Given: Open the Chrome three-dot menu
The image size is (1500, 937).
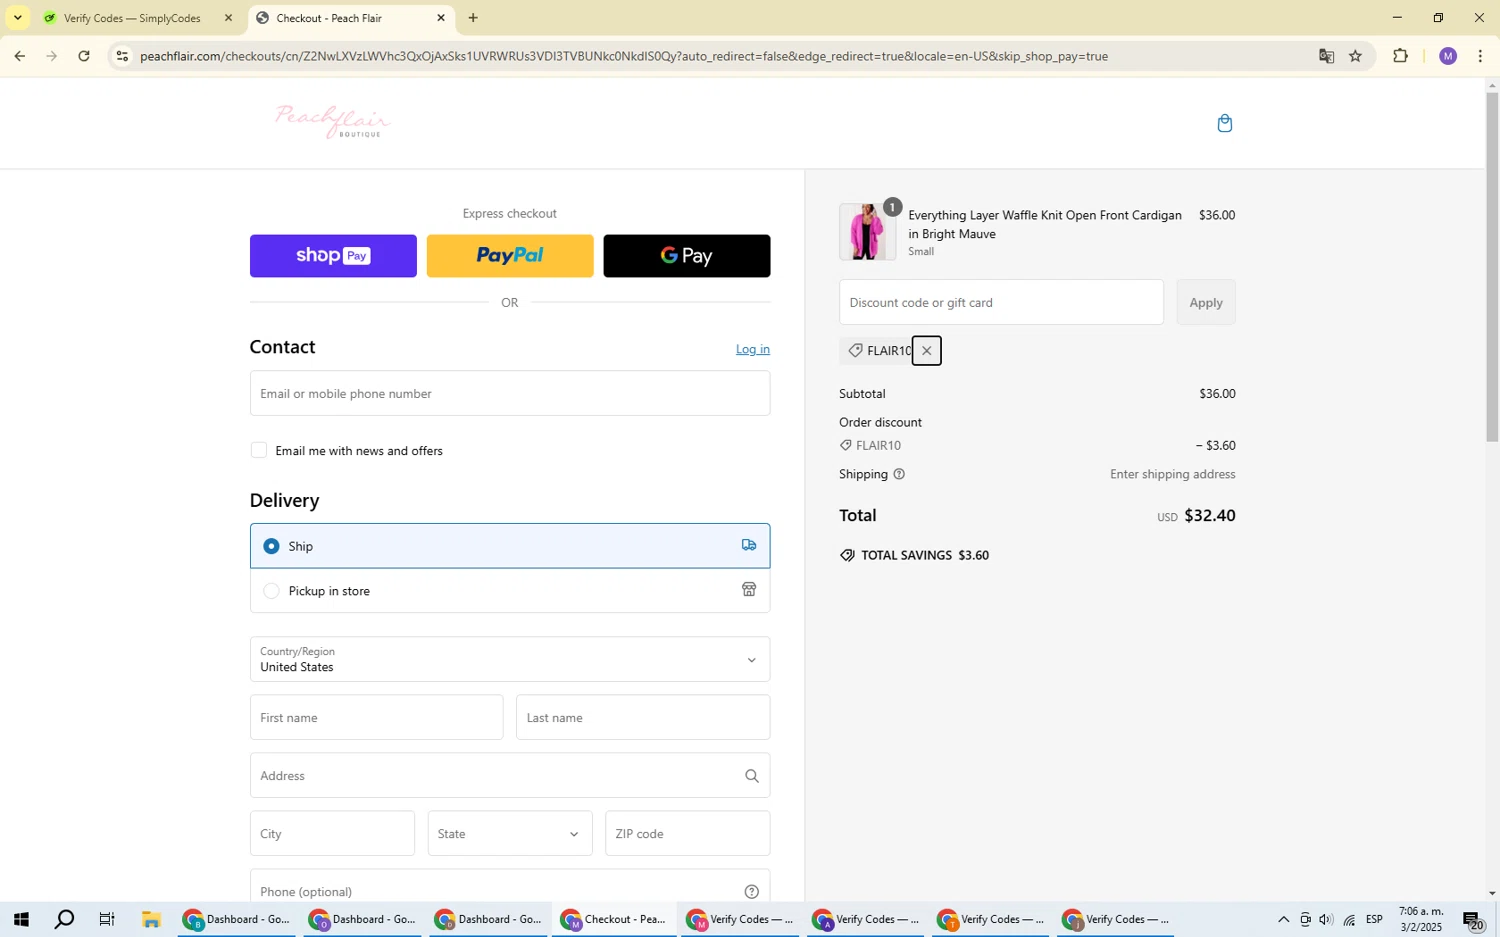Looking at the screenshot, I should point(1480,56).
